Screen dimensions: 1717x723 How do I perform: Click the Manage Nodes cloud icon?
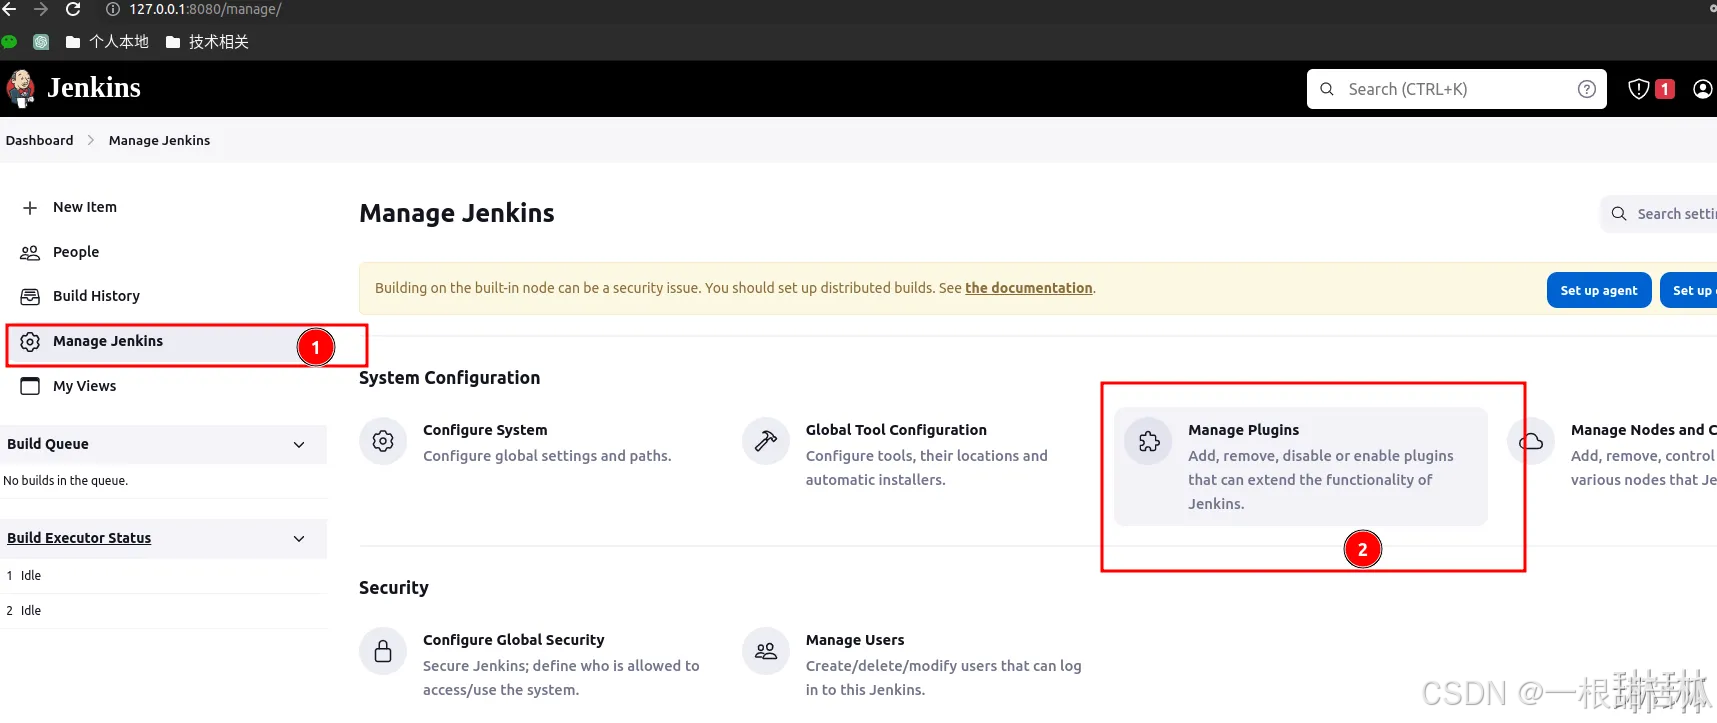[x=1531, y=441]
